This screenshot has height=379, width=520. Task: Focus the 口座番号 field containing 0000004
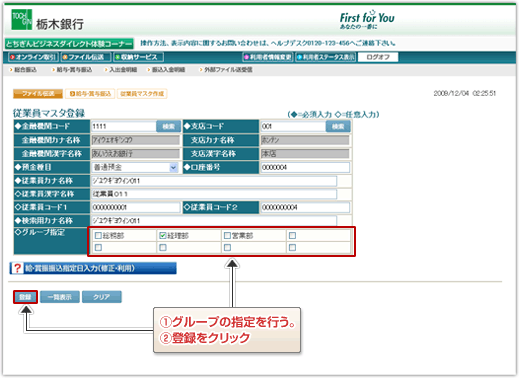click(305, 167)
